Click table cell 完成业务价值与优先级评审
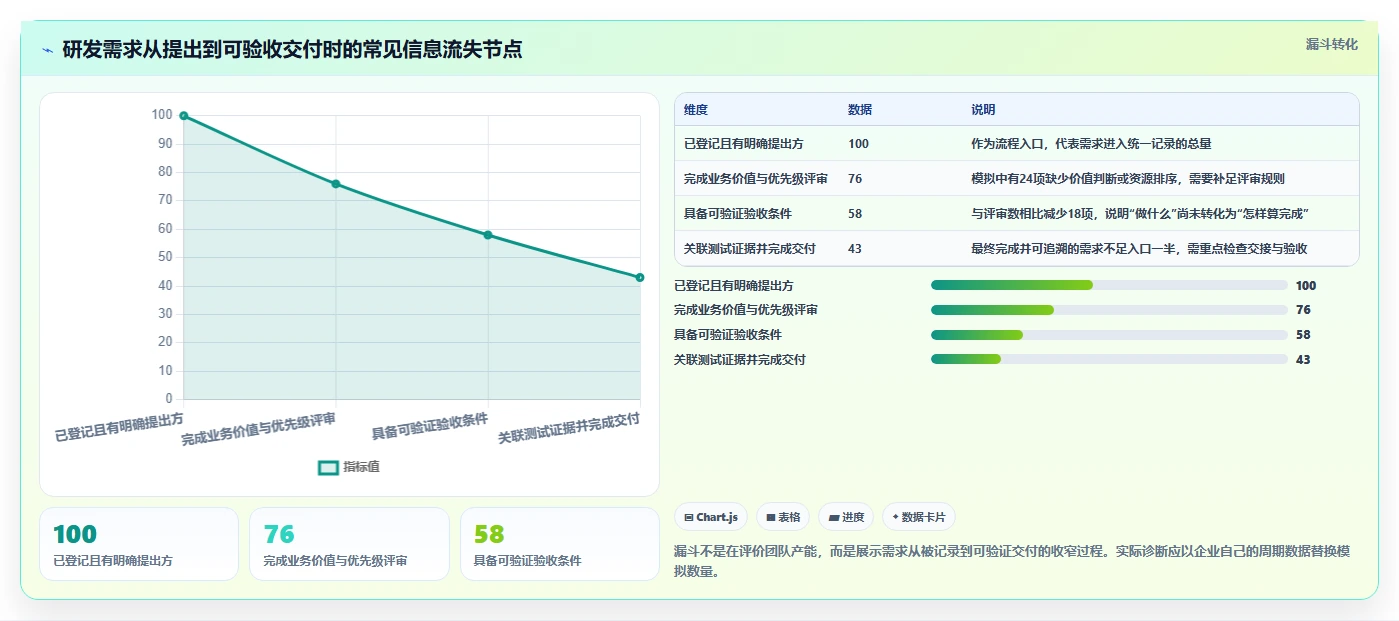This screenshot has width=1399, height=621. point(756,179)
